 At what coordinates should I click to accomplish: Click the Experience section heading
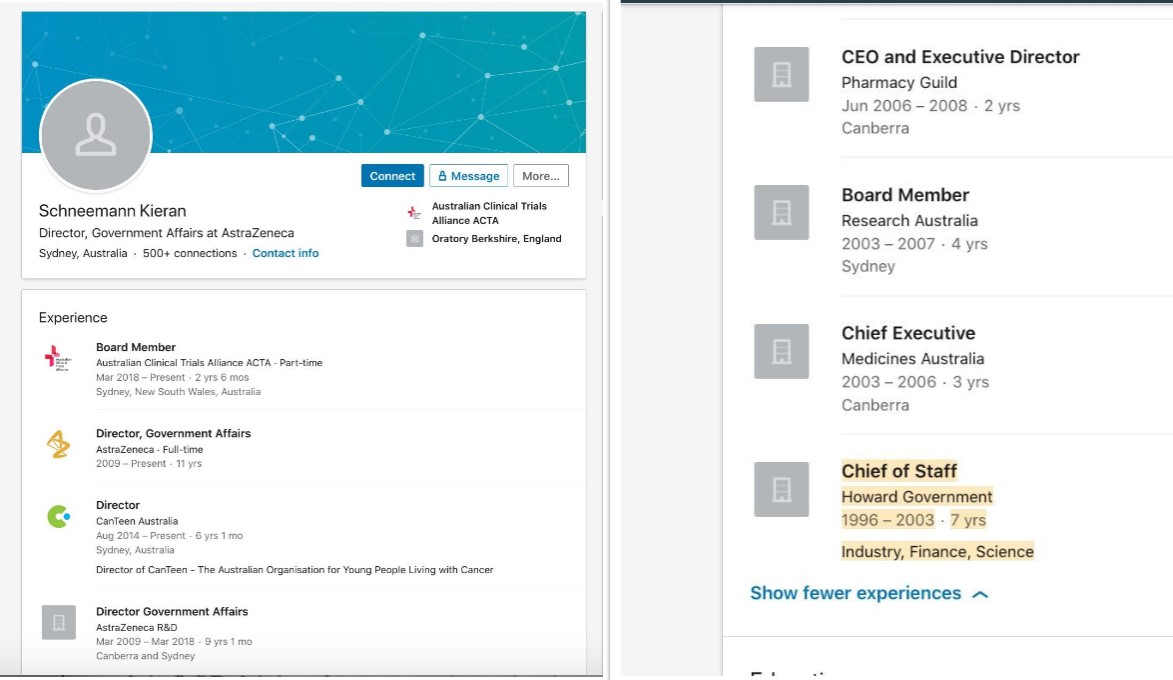(x=73, y=318)
